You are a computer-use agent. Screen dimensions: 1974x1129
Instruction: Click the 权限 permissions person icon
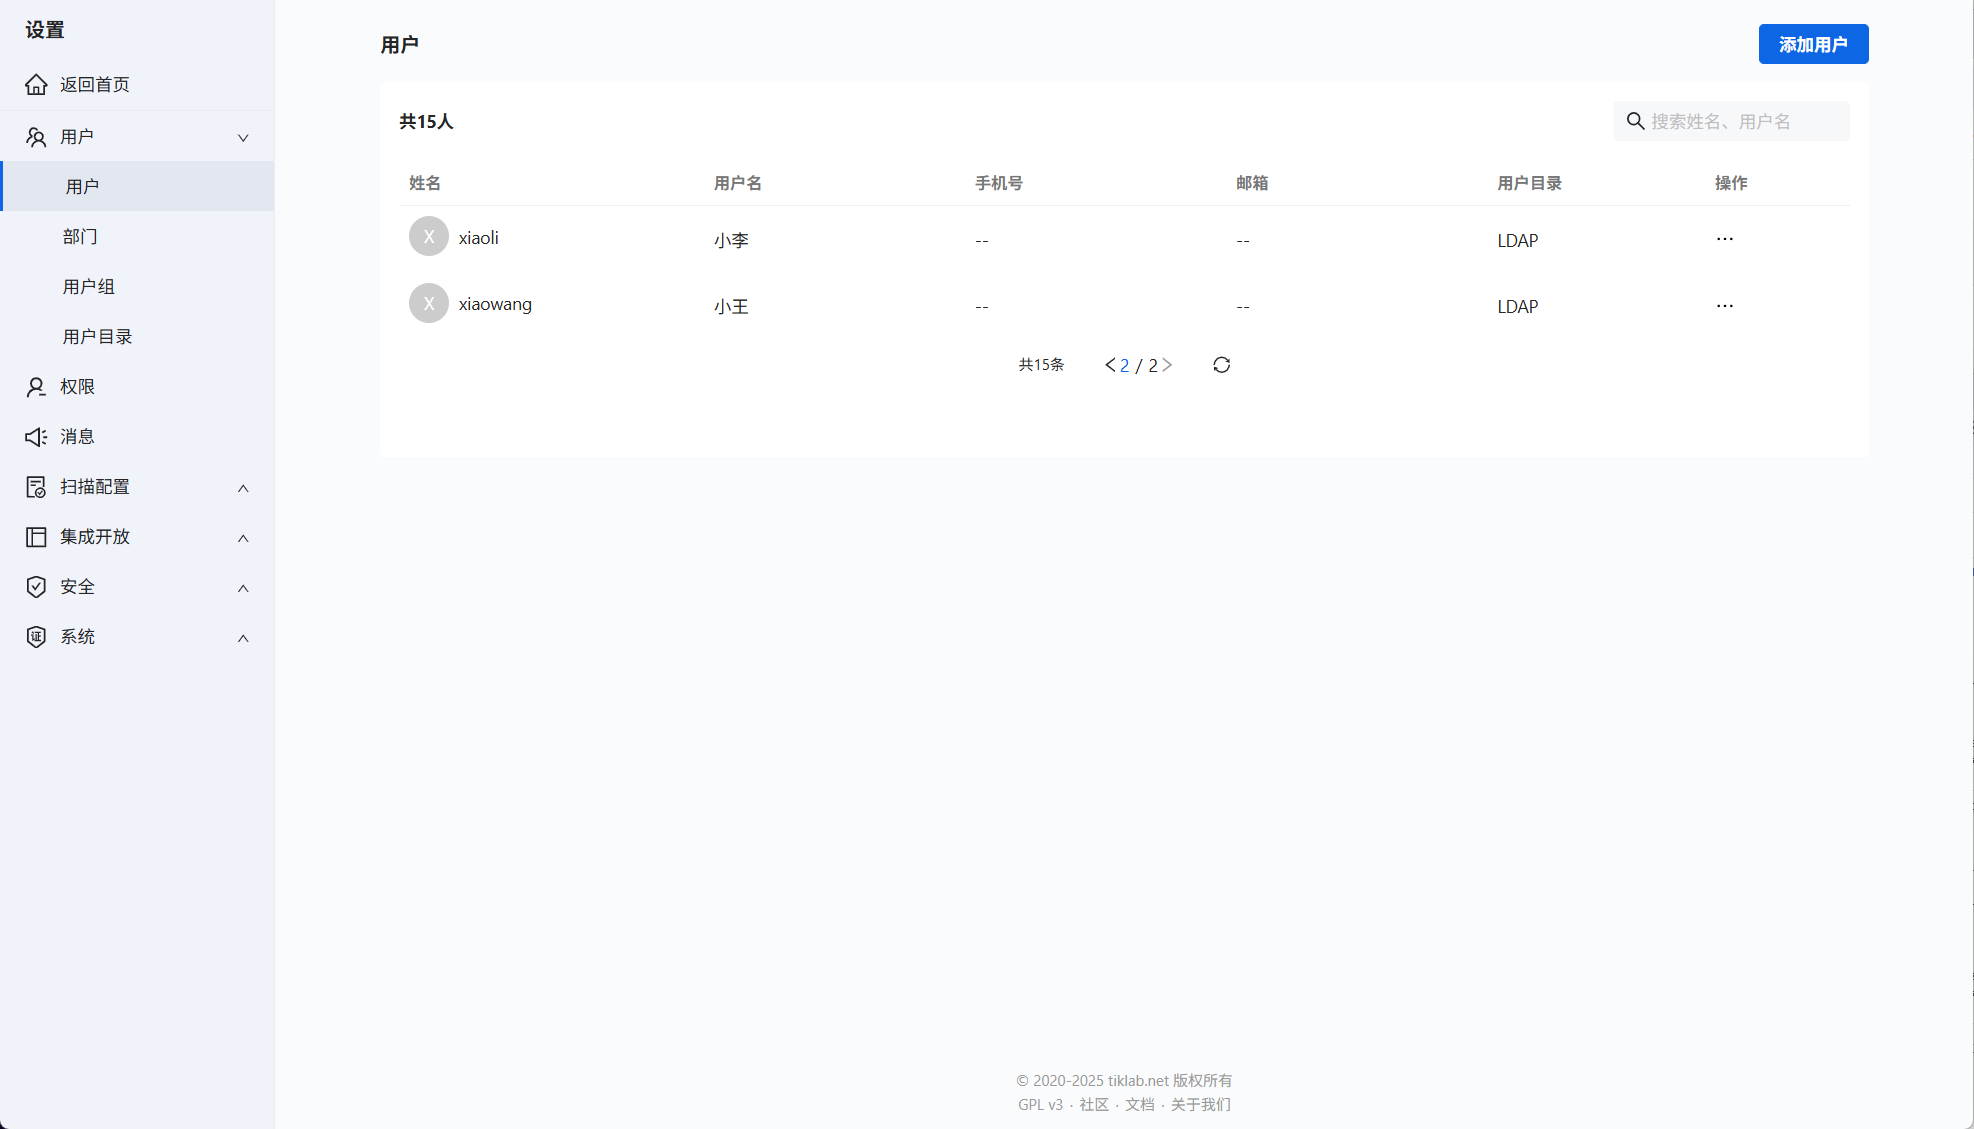click(x=36, y=387)
